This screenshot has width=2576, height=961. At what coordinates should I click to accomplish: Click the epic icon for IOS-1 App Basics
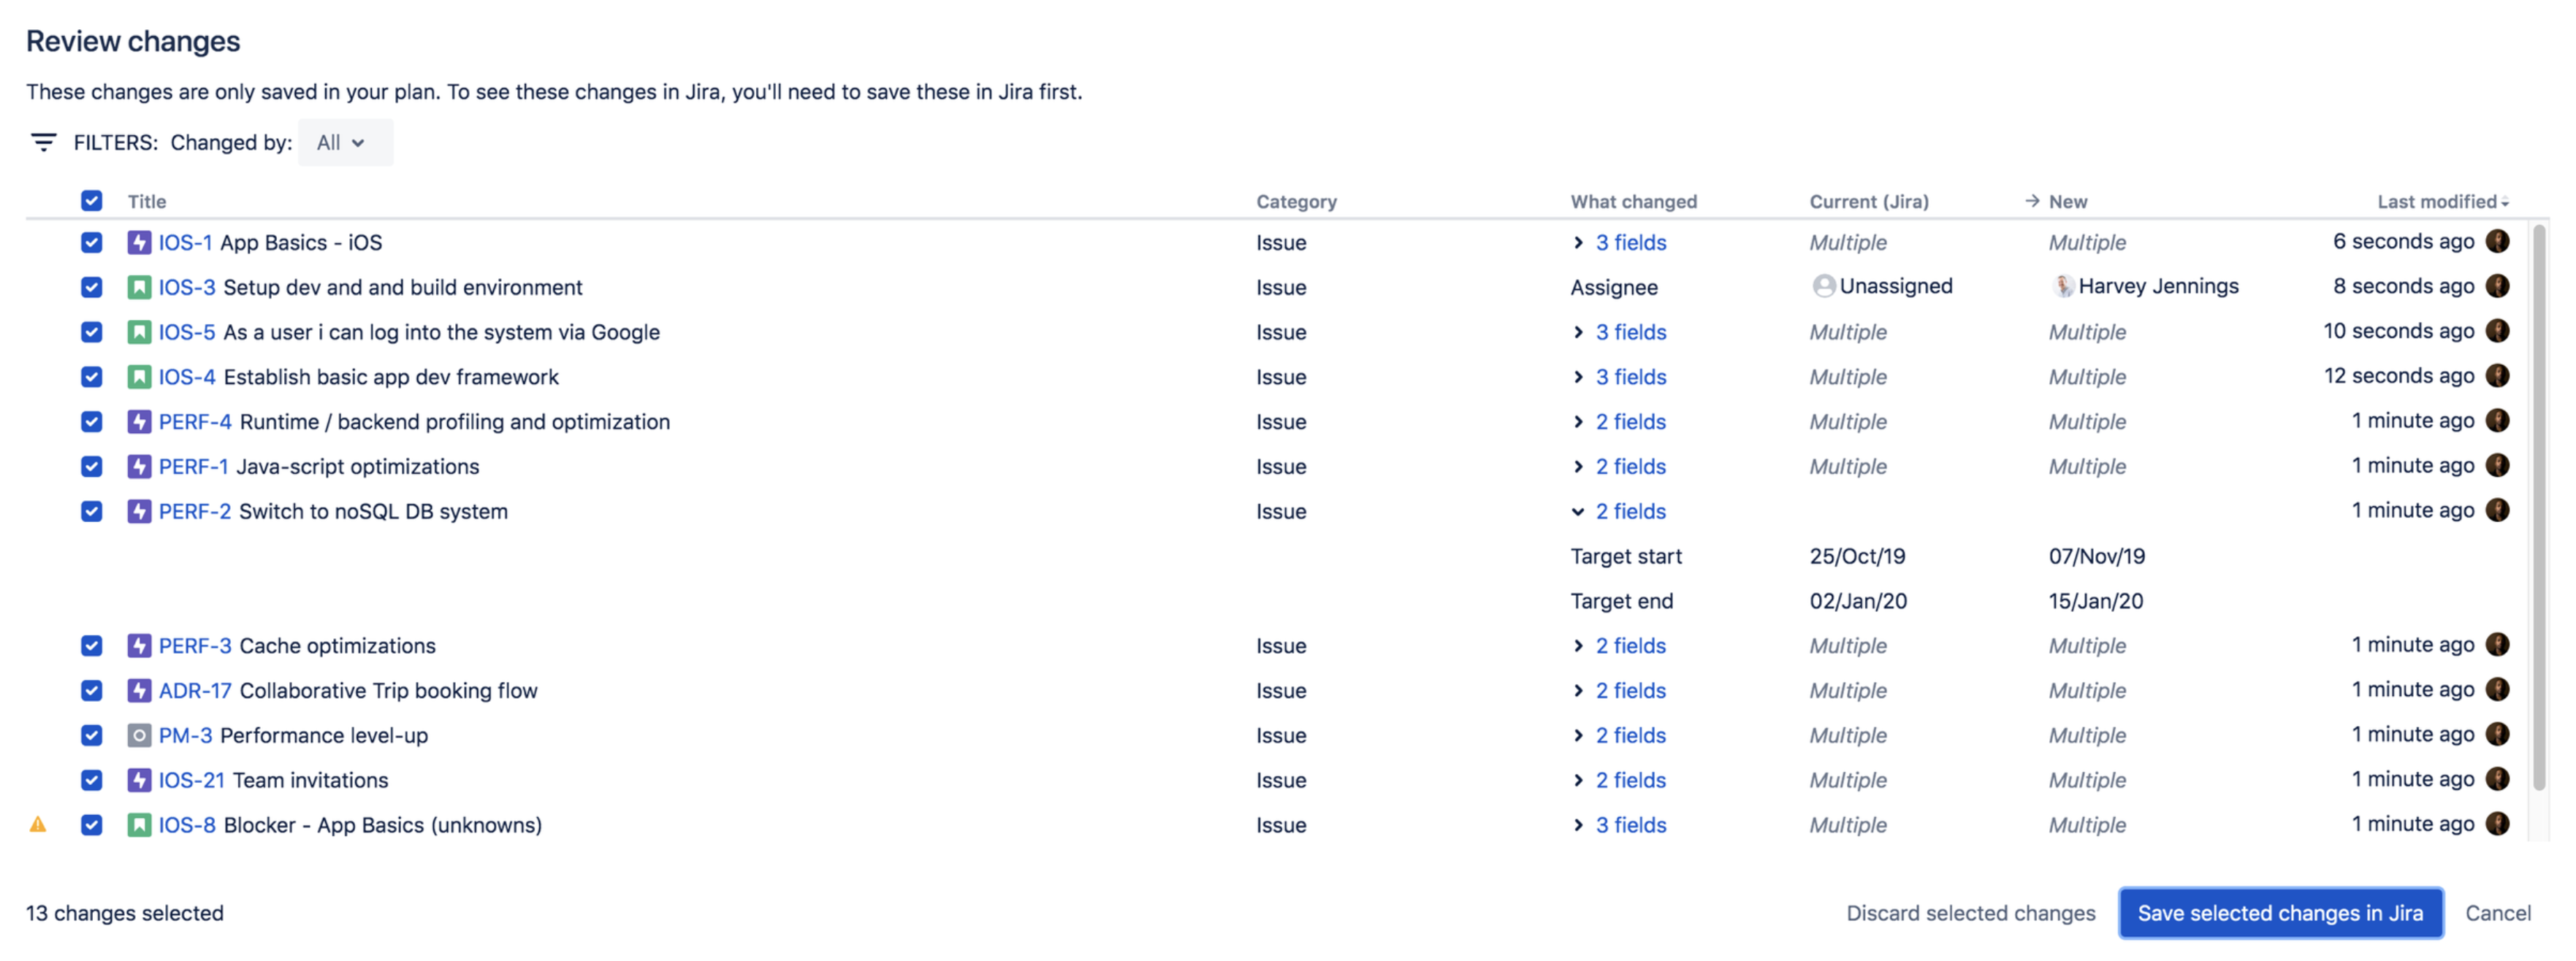click(139, 242)
